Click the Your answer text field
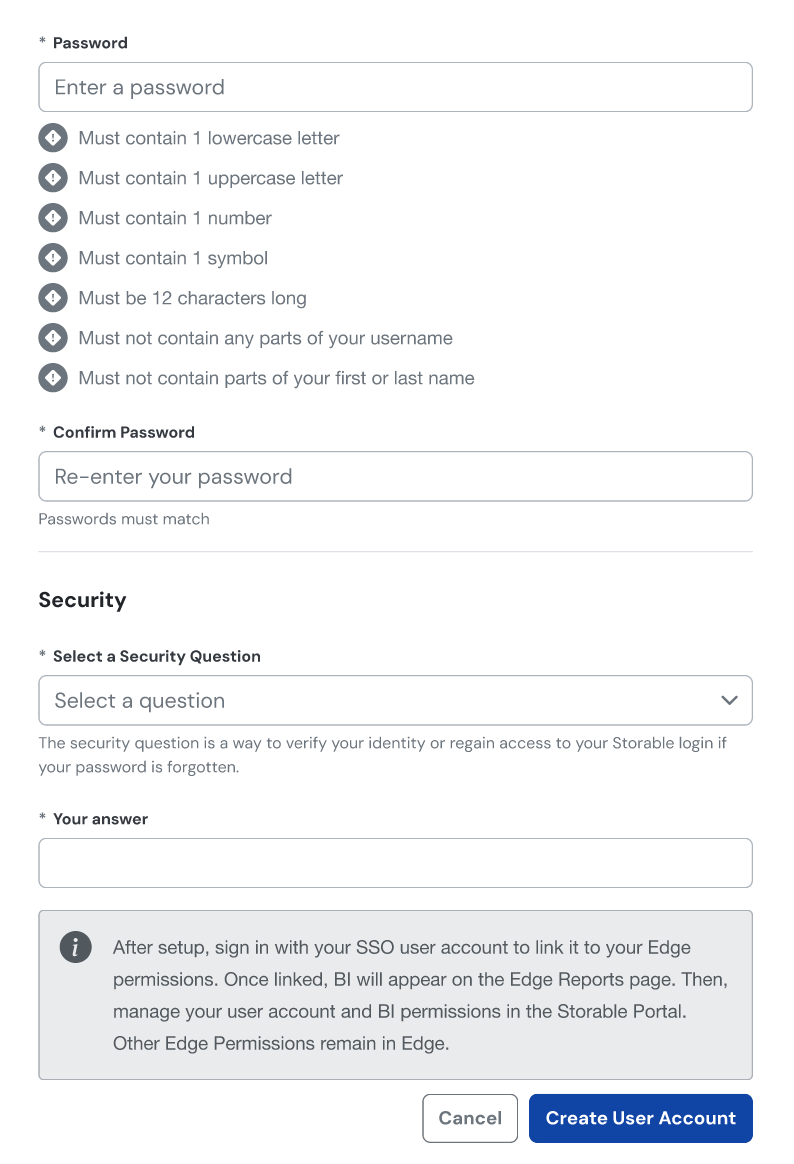 [395, 863]
